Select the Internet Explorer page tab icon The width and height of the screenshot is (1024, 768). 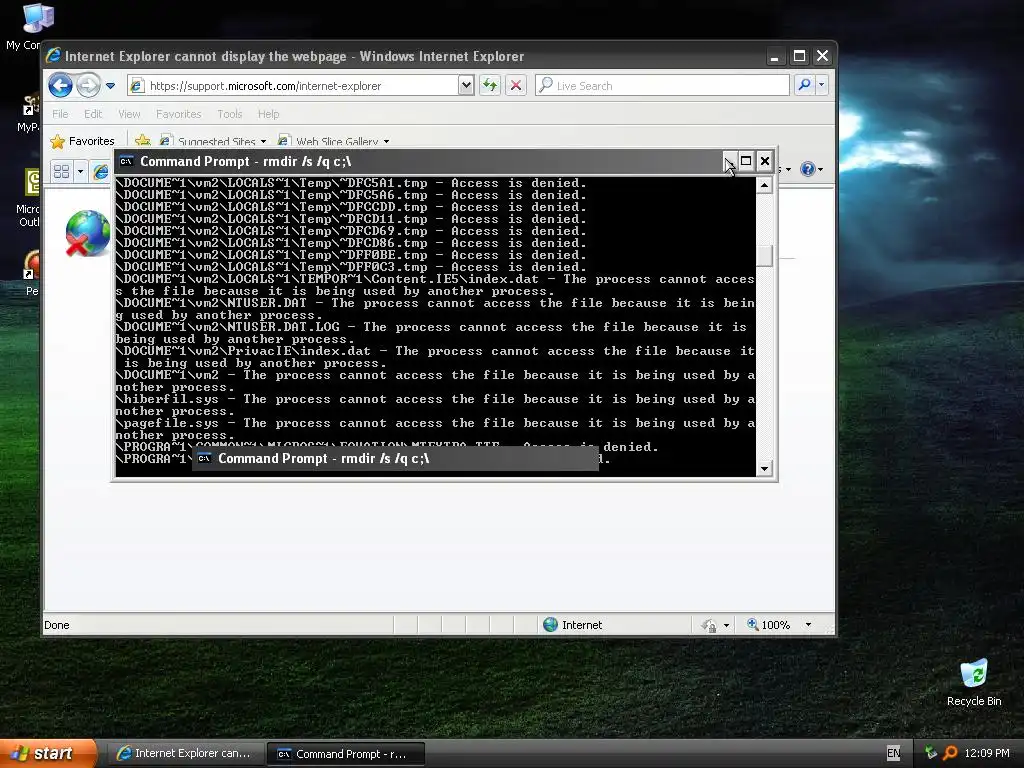[x=101, y=172]
